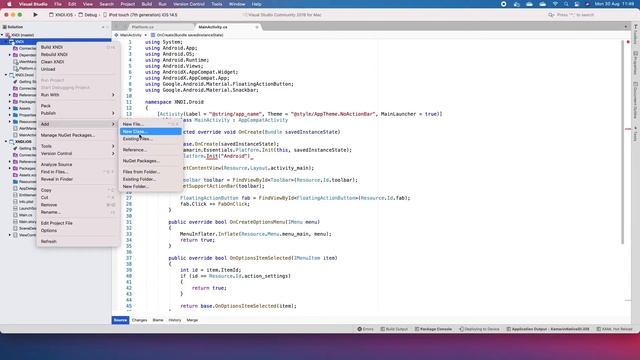Click the XNDI.iOS project icon
This screenshot has width=640, height=360.
[12, 142]
